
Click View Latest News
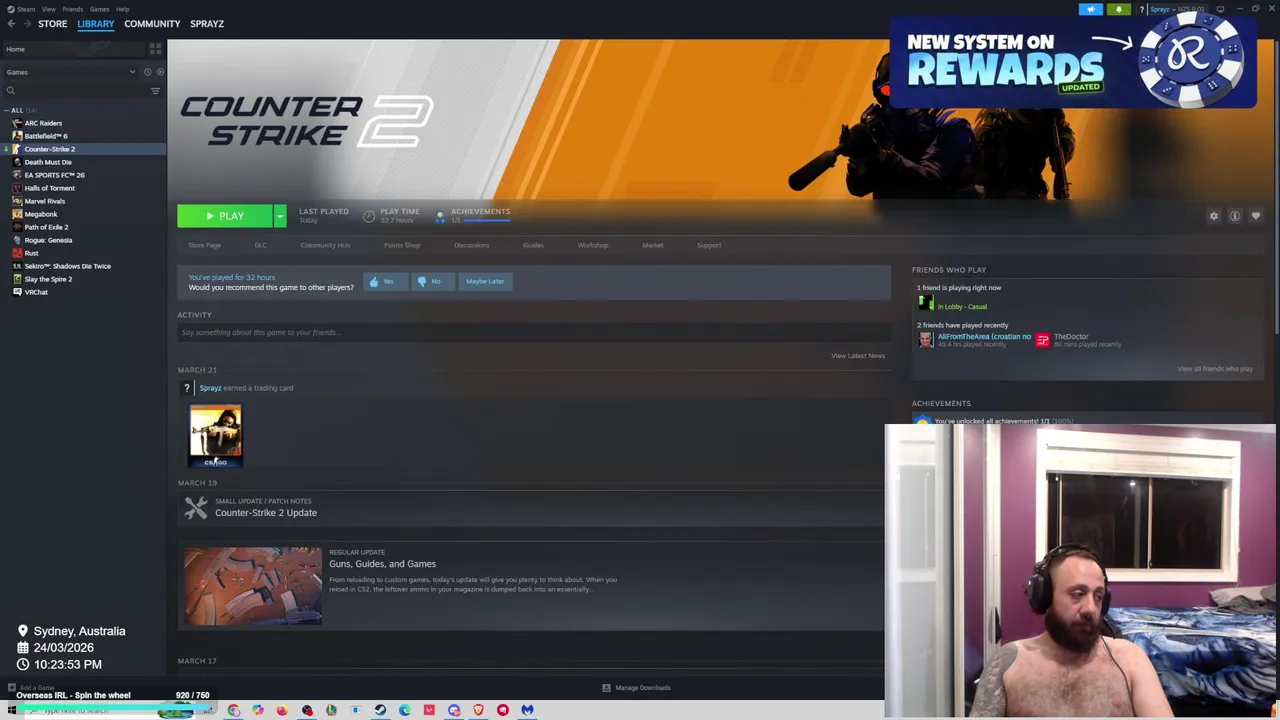tap(858, 356)
